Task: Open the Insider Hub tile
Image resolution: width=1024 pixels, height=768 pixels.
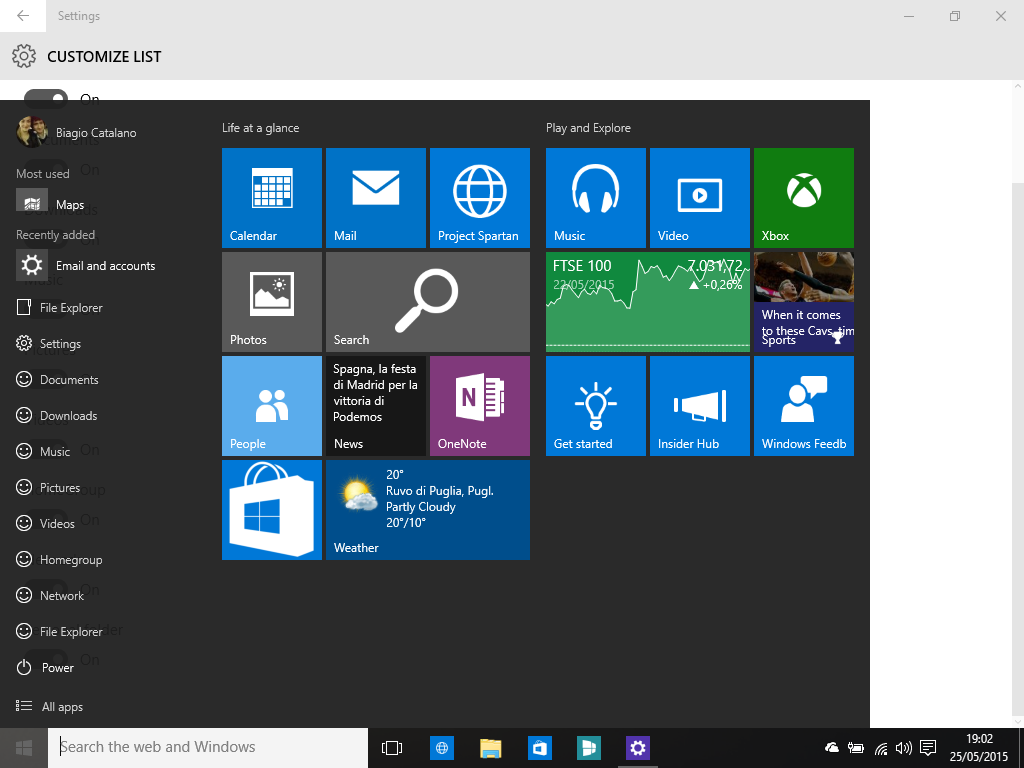Action: click(699, 406)
